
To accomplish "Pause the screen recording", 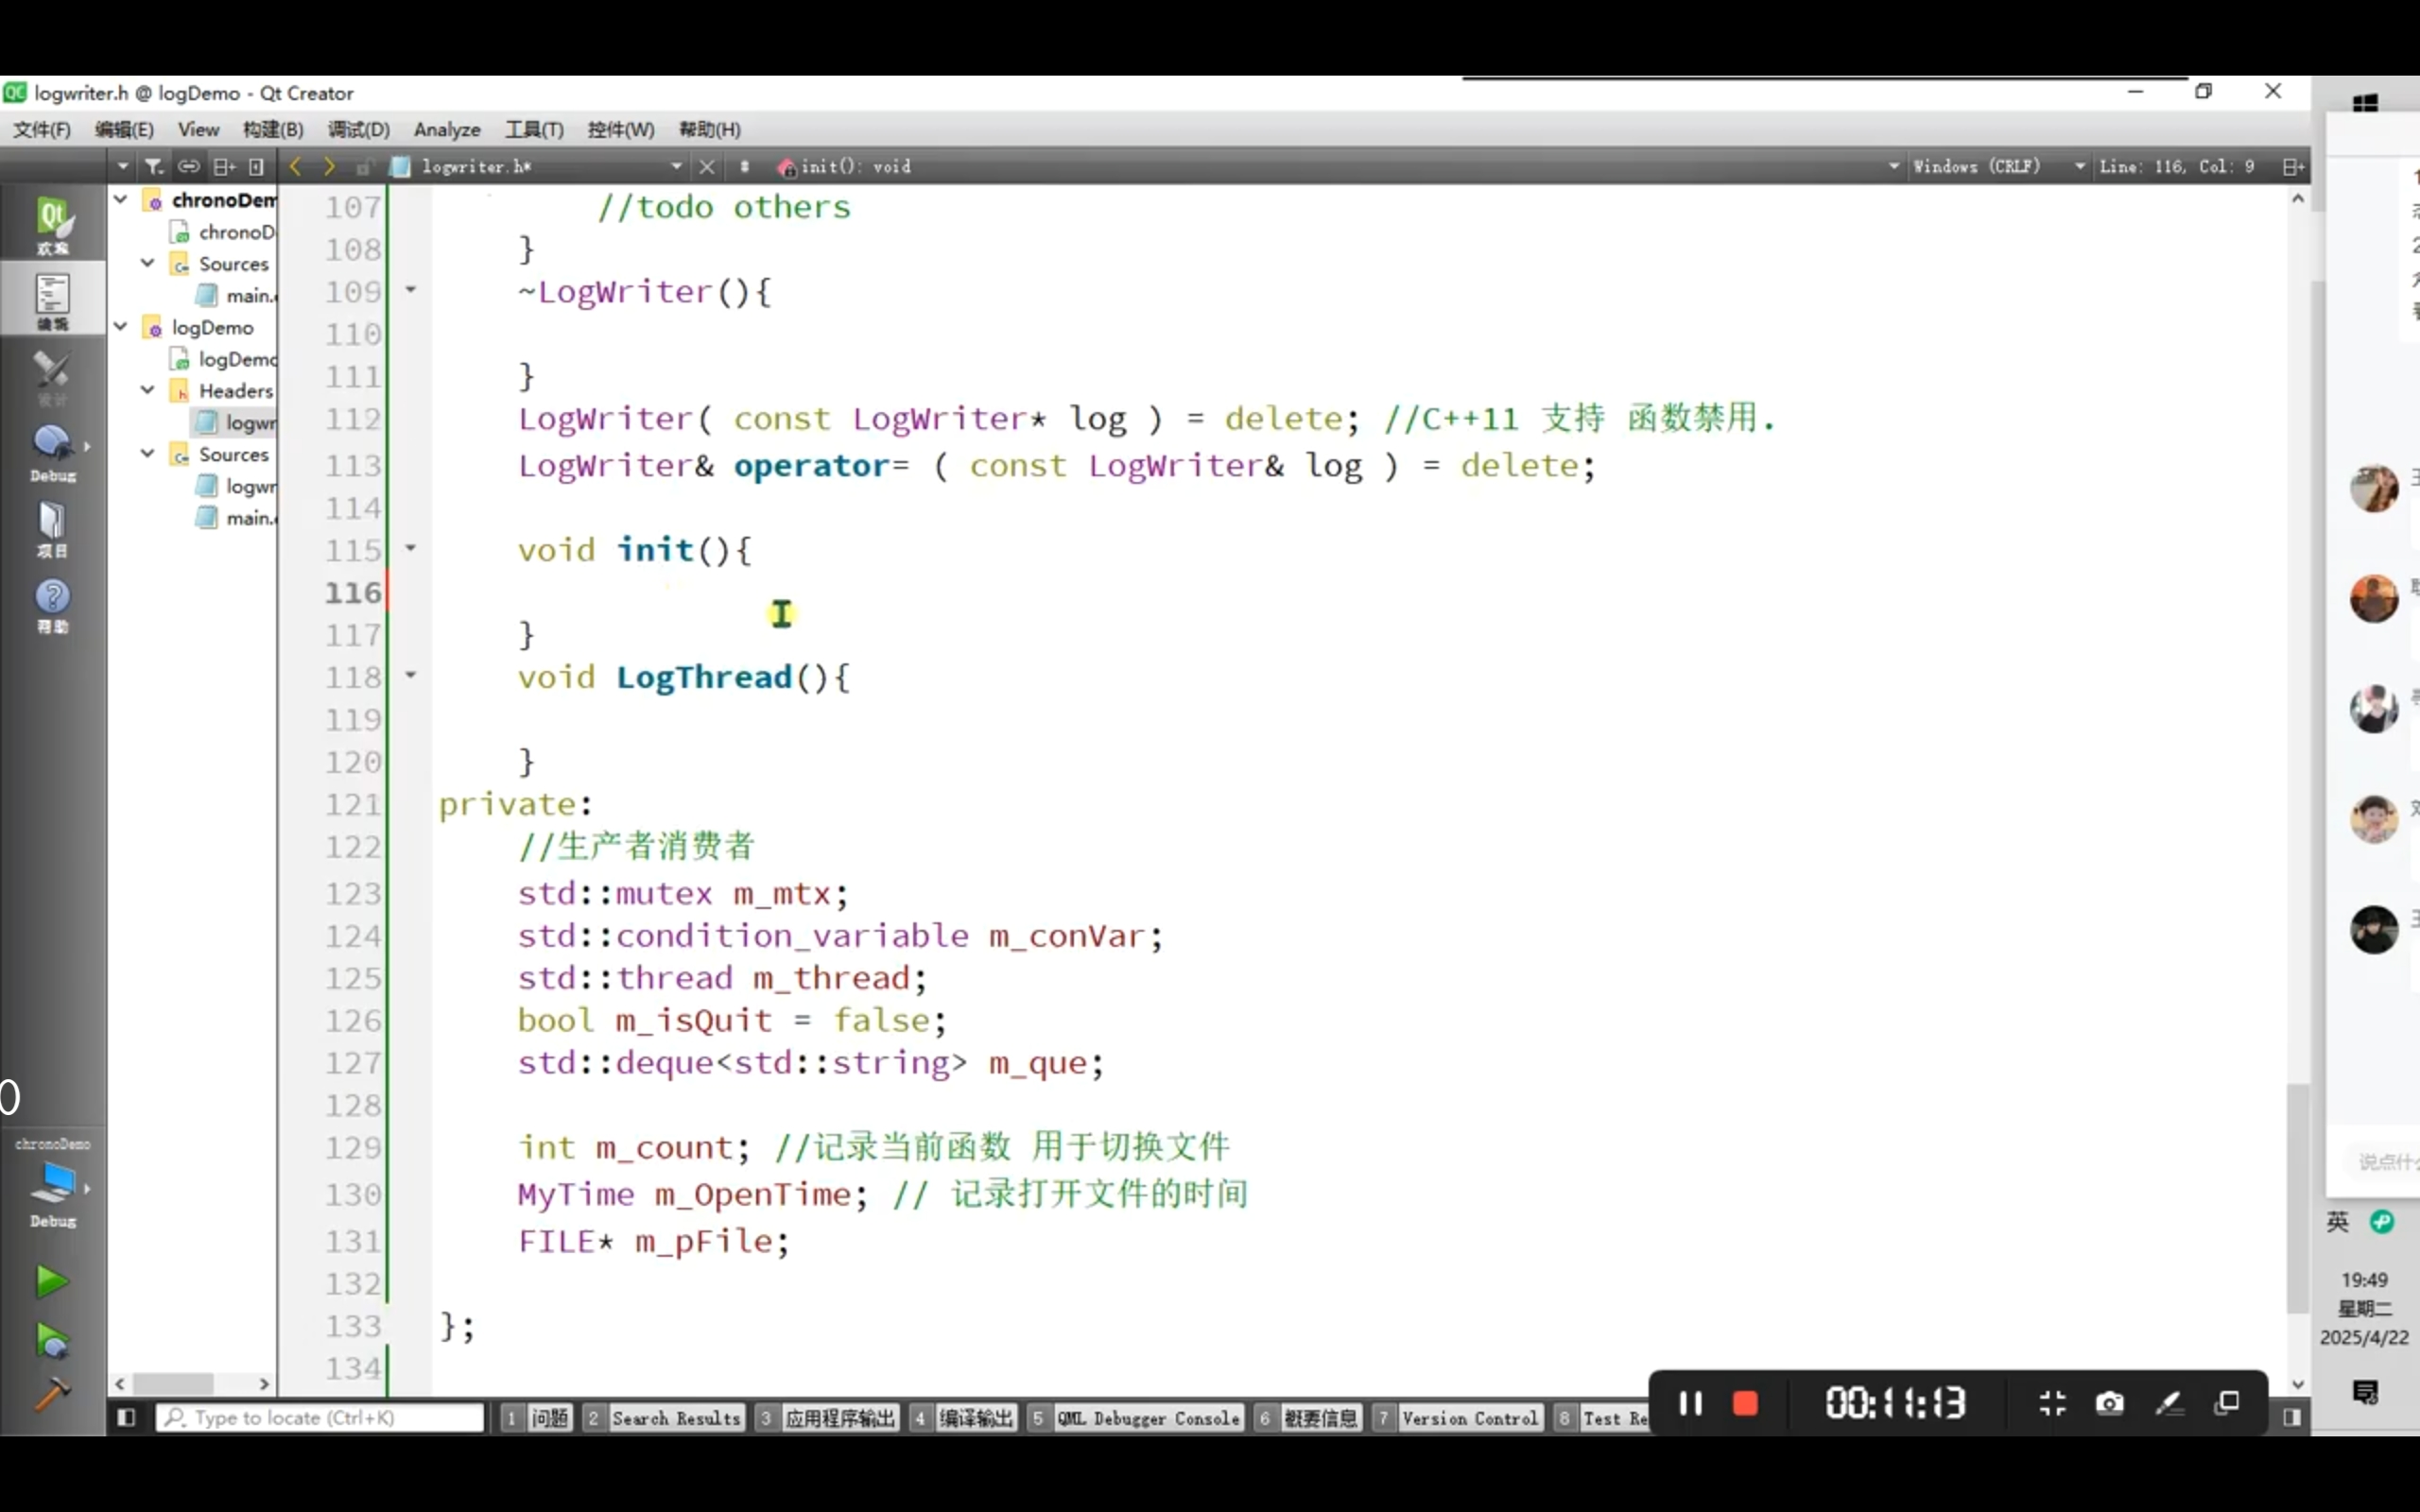I will [1690, 1403].
